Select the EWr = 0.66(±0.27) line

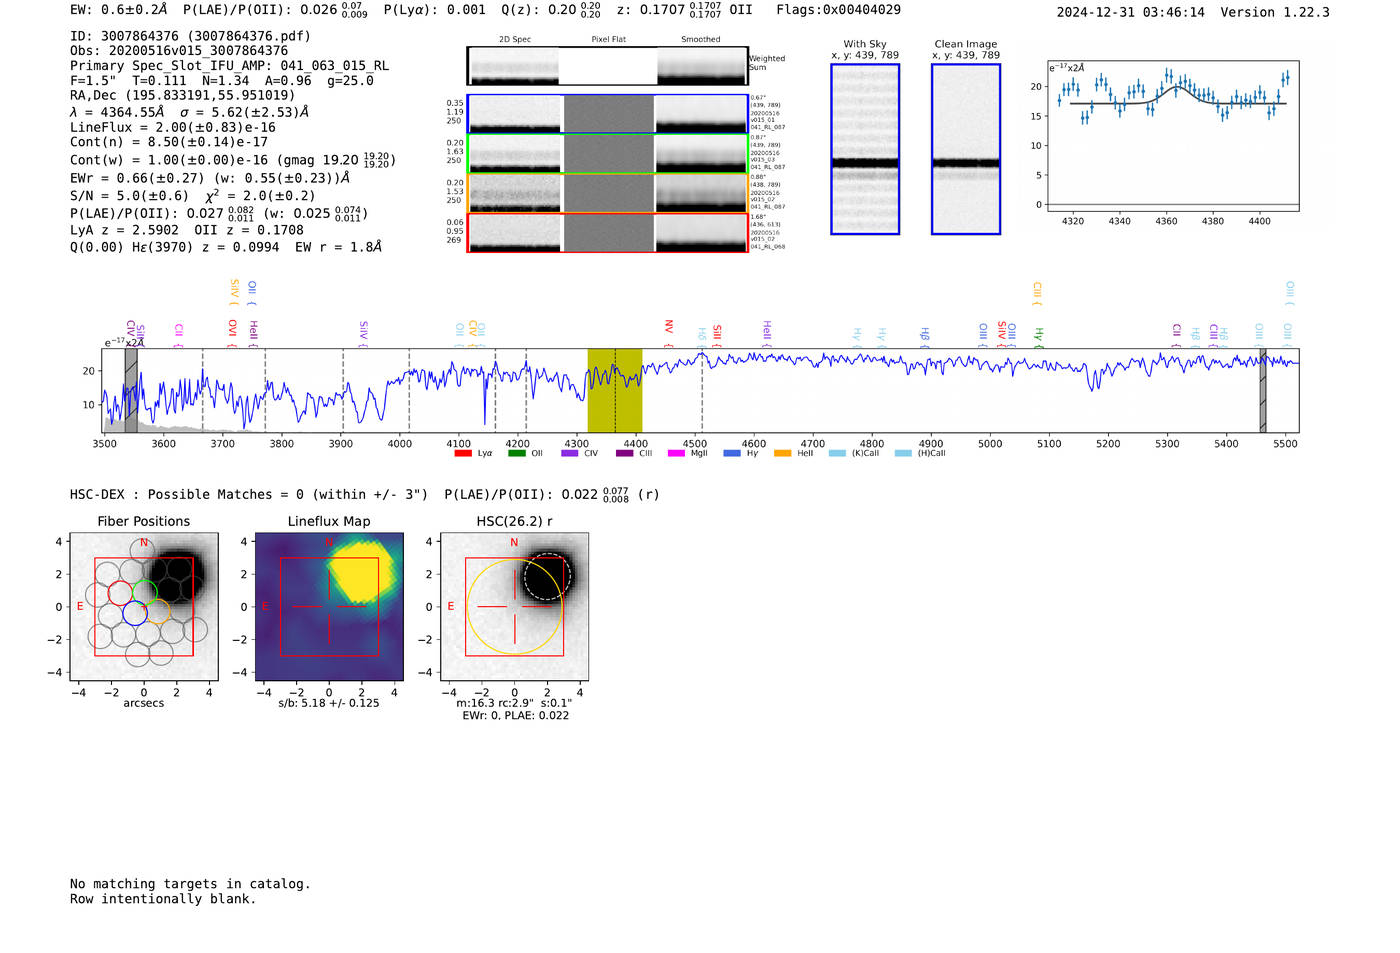click(x=210, y=178)
